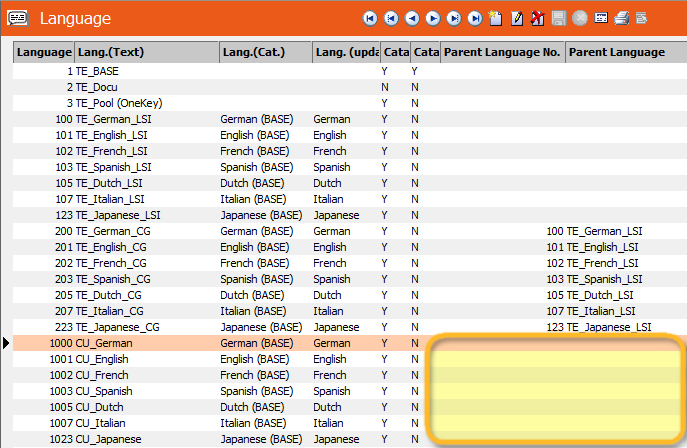Select the TE_English_LSI row
Screen dimensions: 687x448
click(350, 135)
